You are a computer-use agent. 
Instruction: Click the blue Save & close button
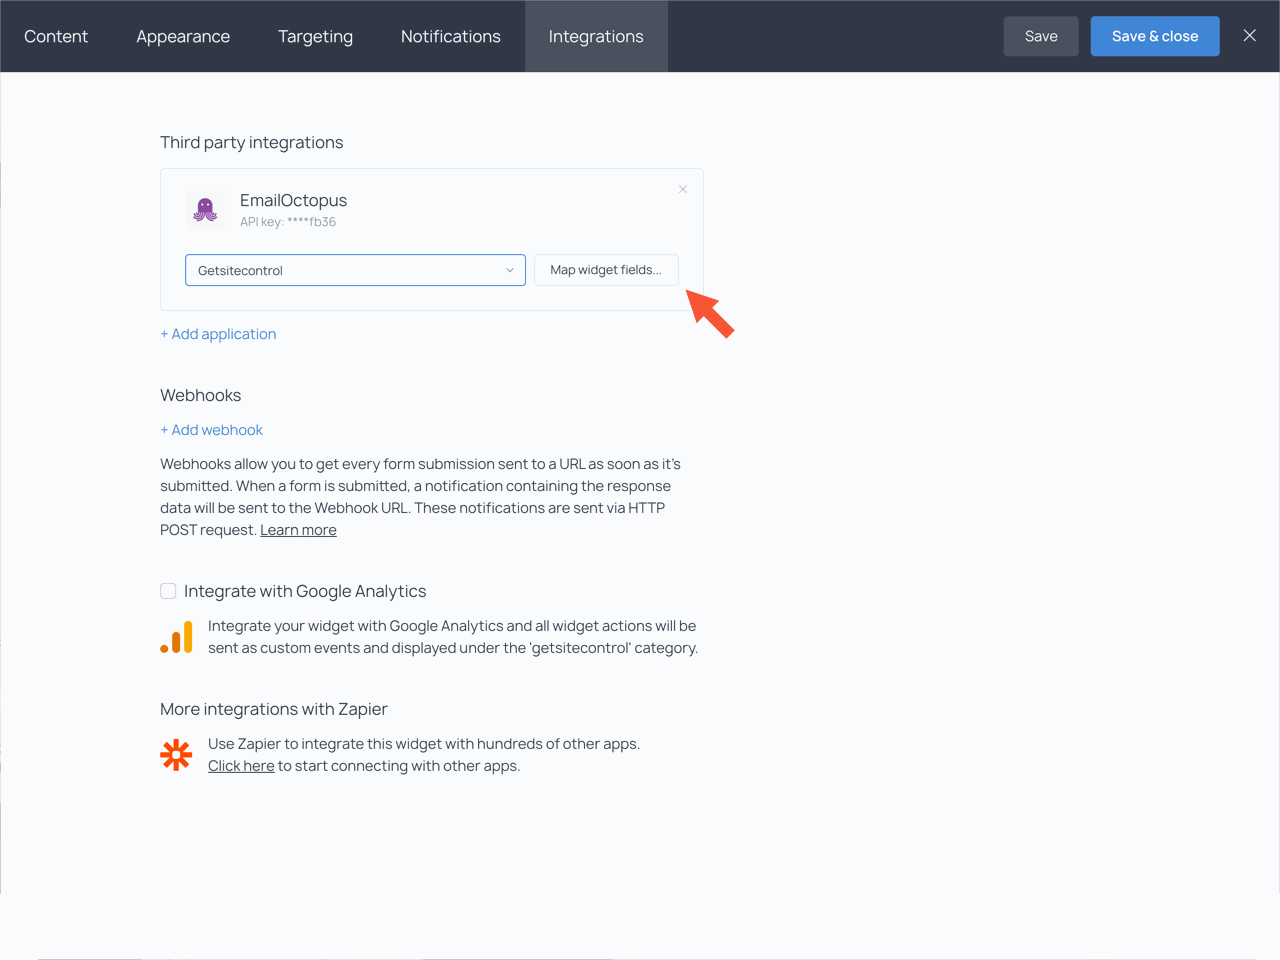(1154, 36)
